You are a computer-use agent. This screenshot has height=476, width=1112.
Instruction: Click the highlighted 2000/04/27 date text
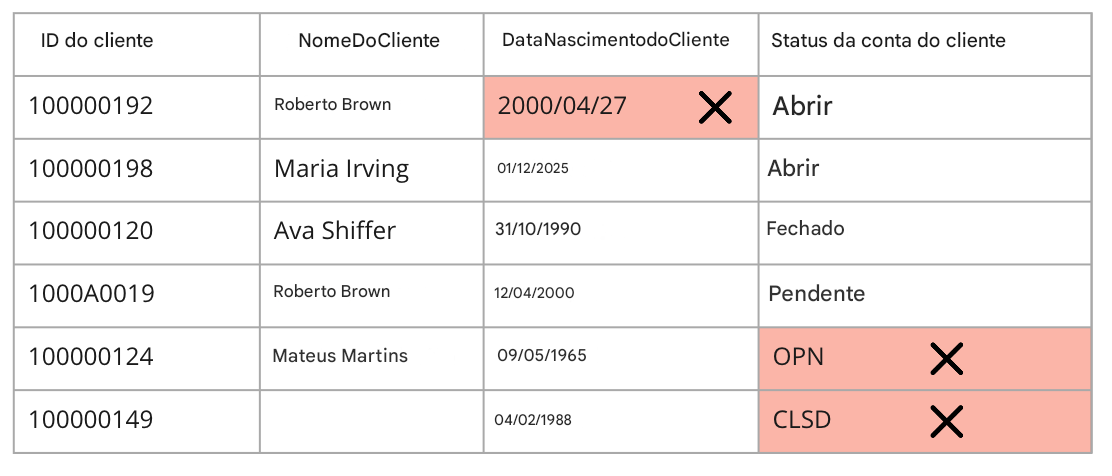[x=562, y=106]
